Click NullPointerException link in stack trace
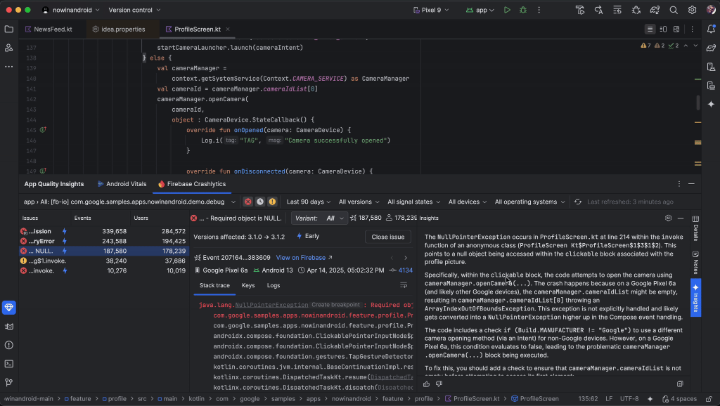 271,305
